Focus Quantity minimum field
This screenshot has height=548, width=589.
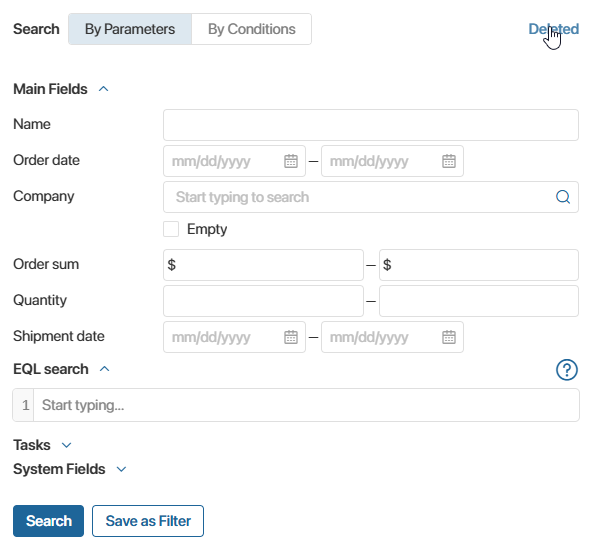[263, 301]
